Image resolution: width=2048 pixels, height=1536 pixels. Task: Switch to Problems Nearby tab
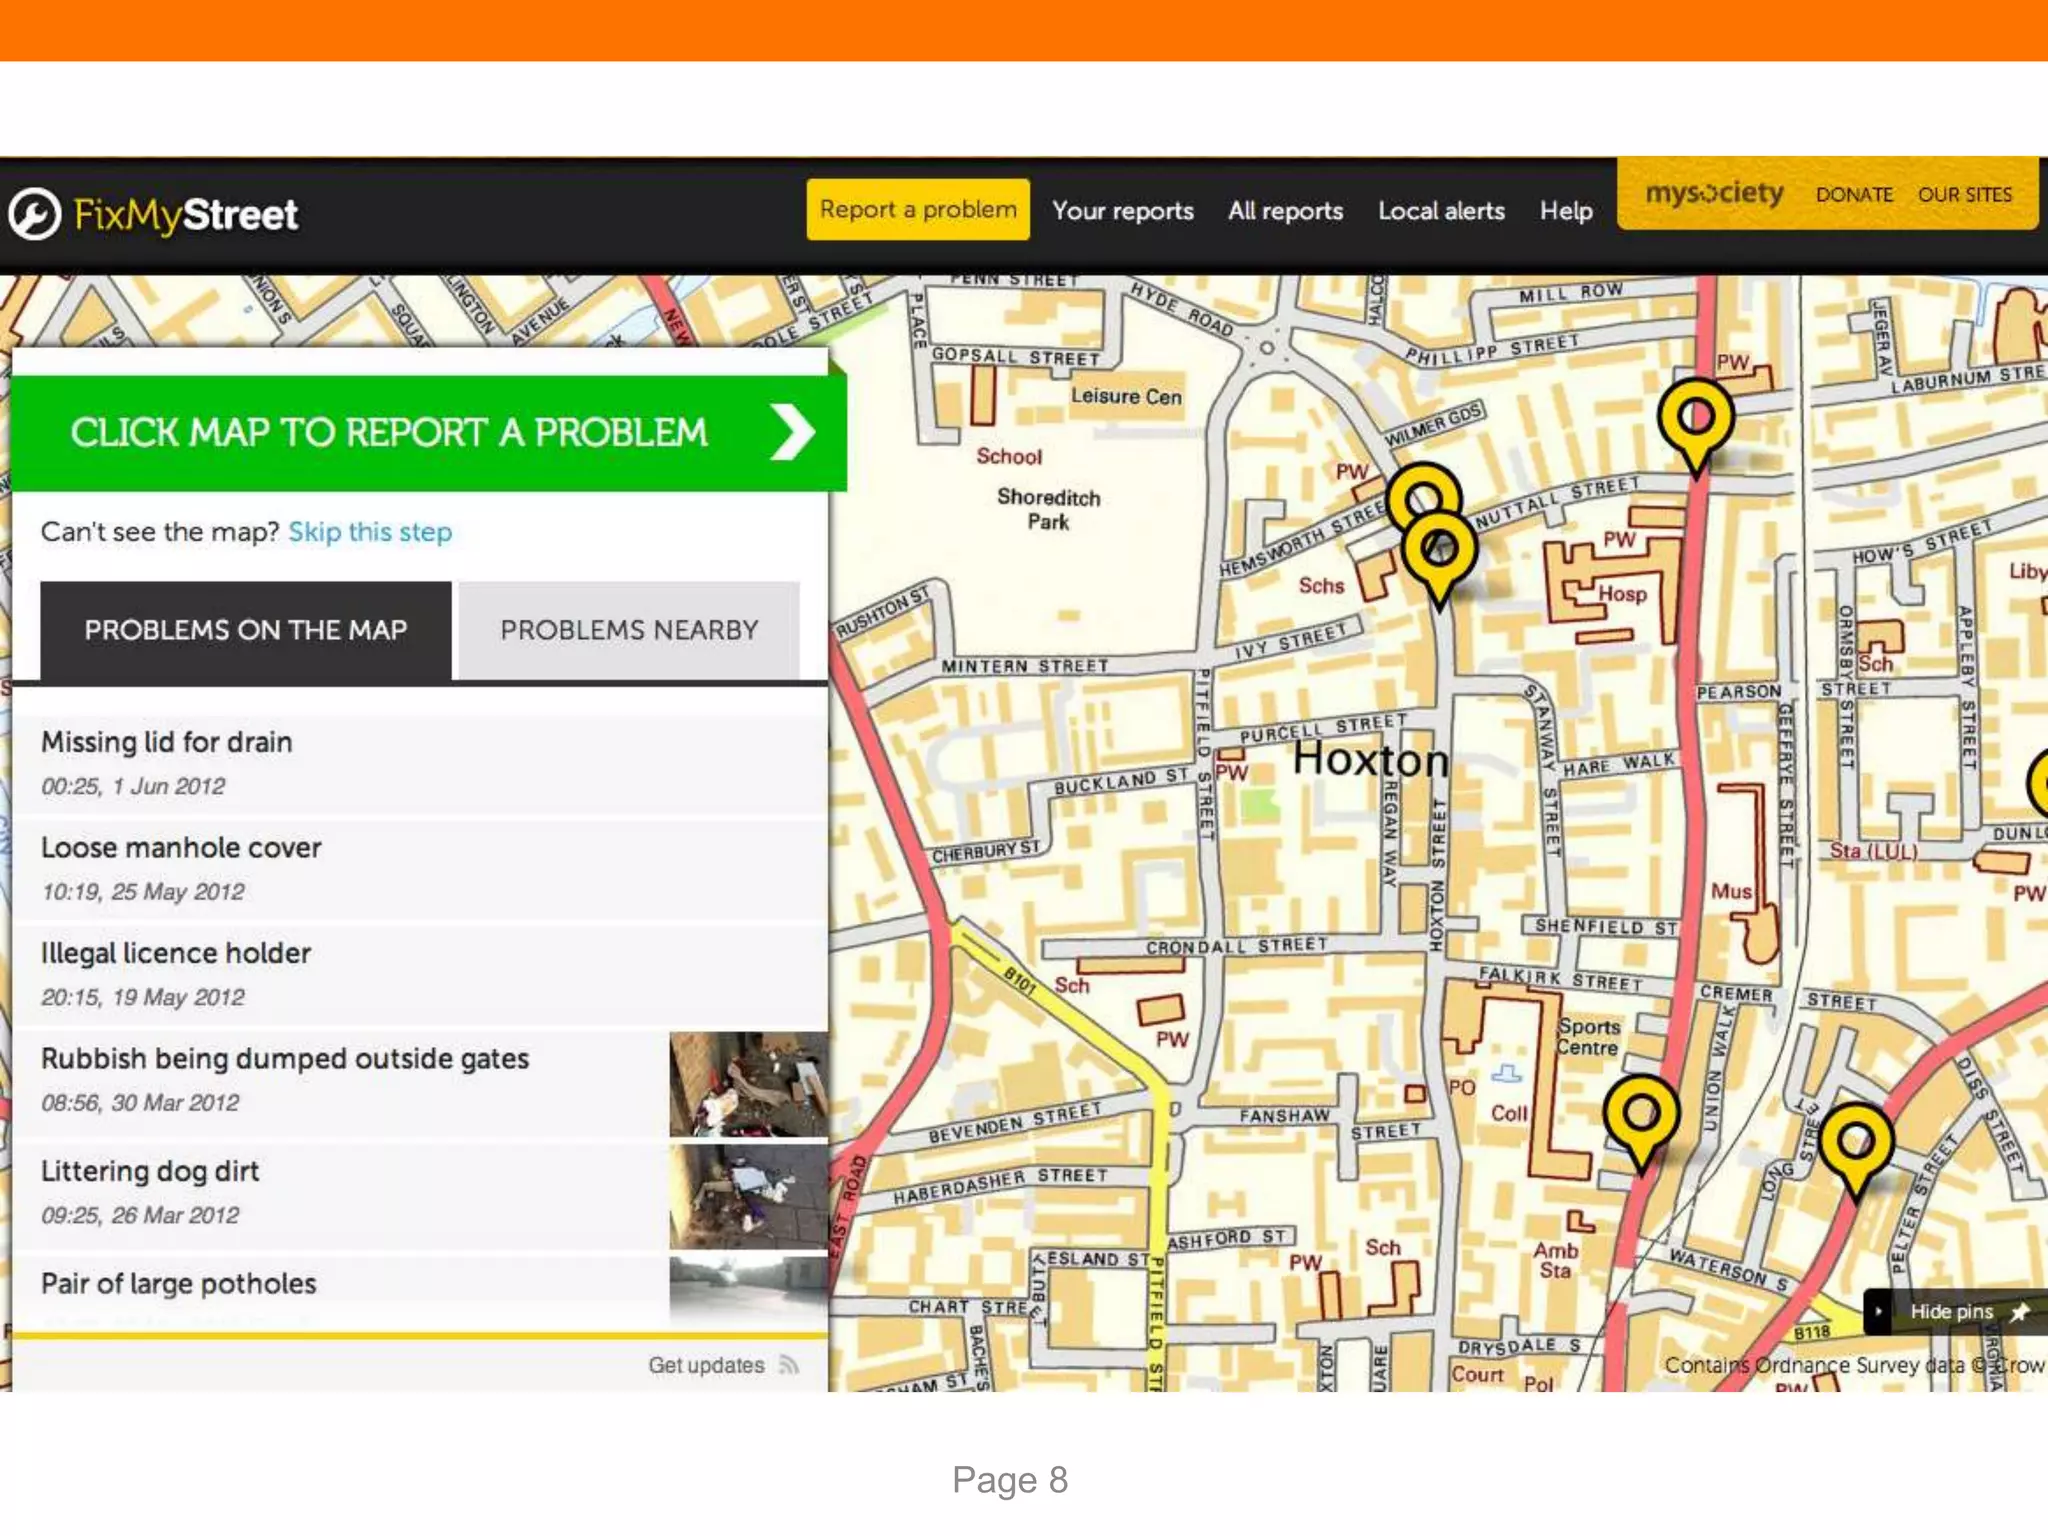[629, 630]
